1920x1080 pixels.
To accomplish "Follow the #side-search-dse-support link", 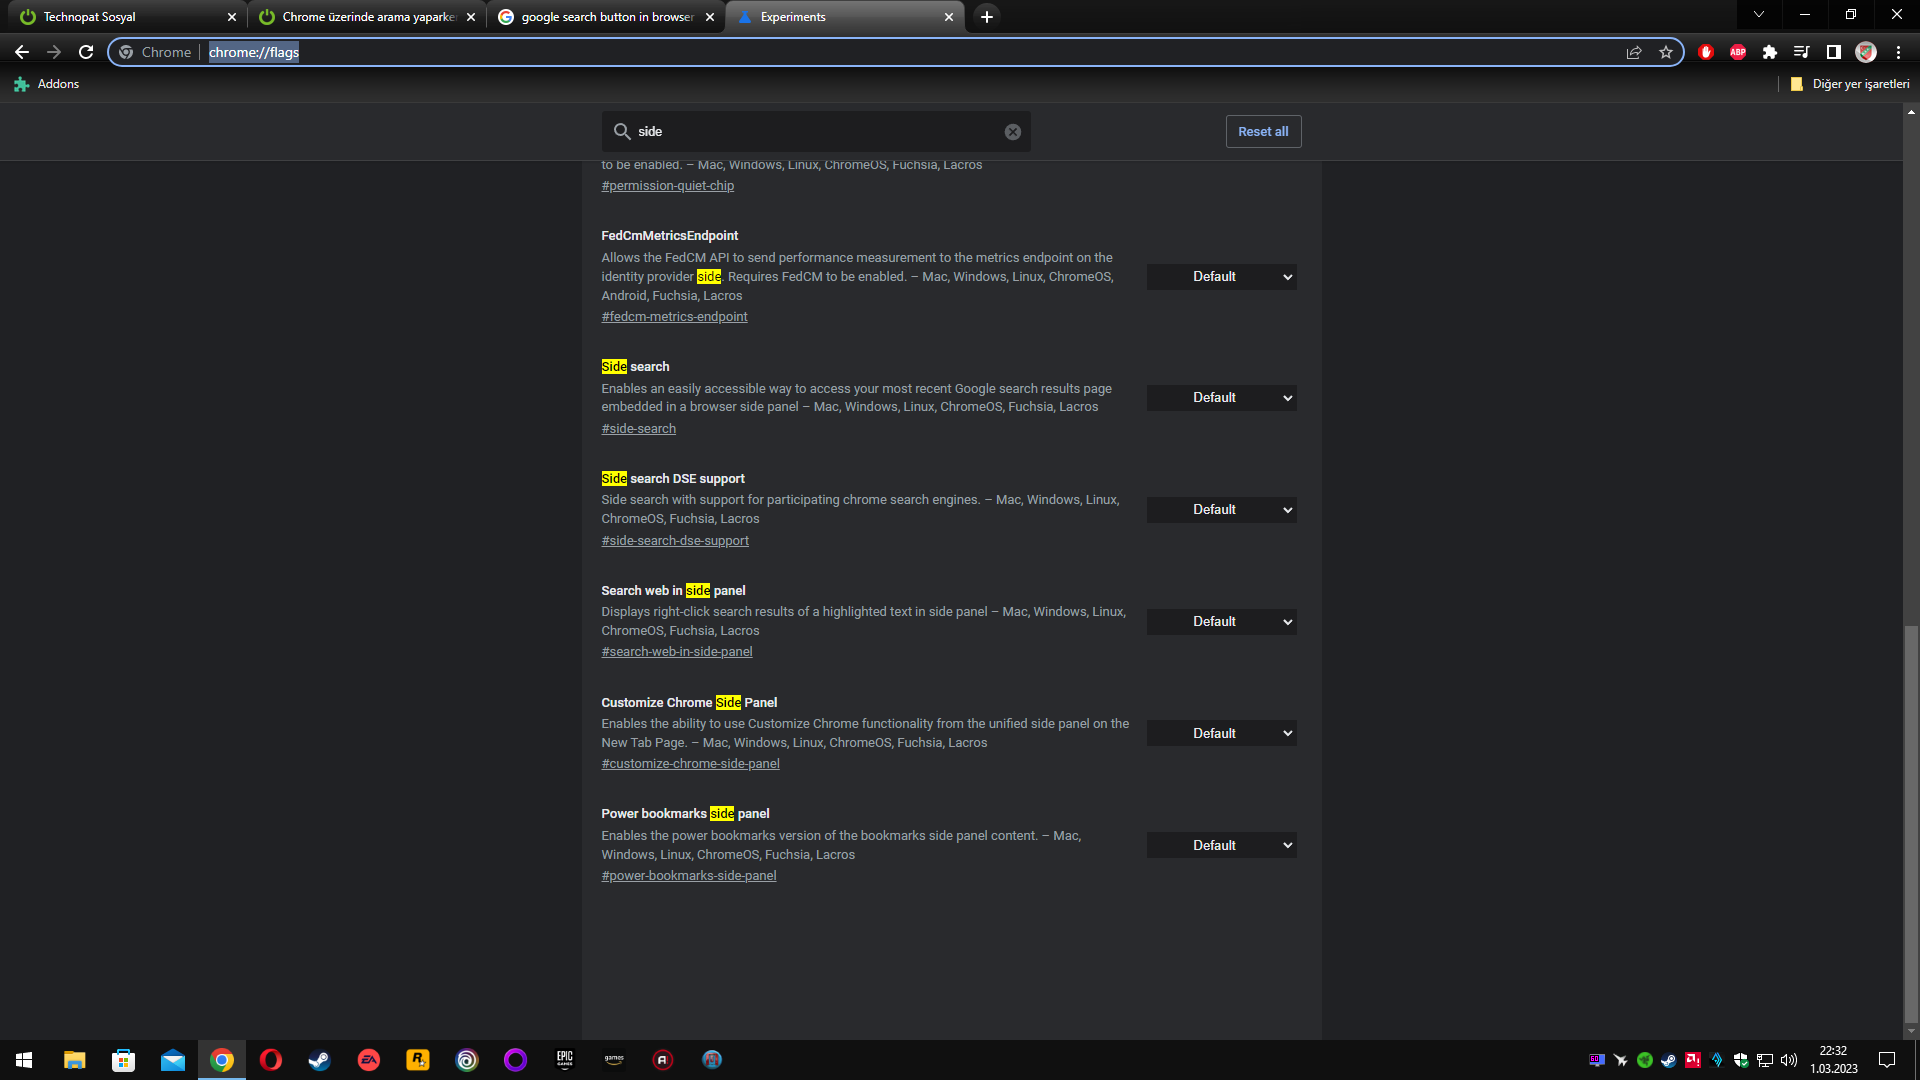I will click(675, 541).
